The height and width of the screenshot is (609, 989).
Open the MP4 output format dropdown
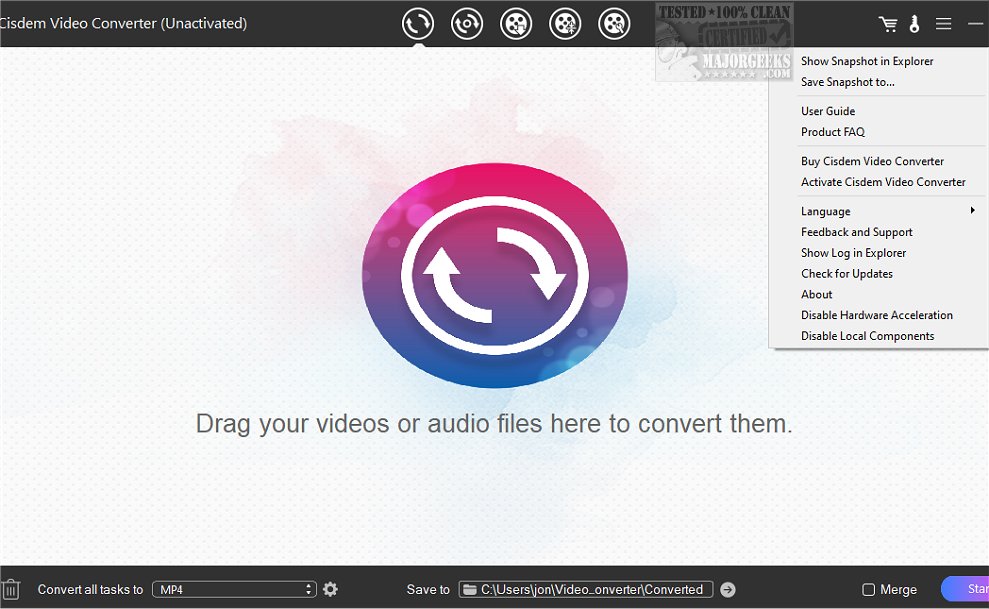234,589
